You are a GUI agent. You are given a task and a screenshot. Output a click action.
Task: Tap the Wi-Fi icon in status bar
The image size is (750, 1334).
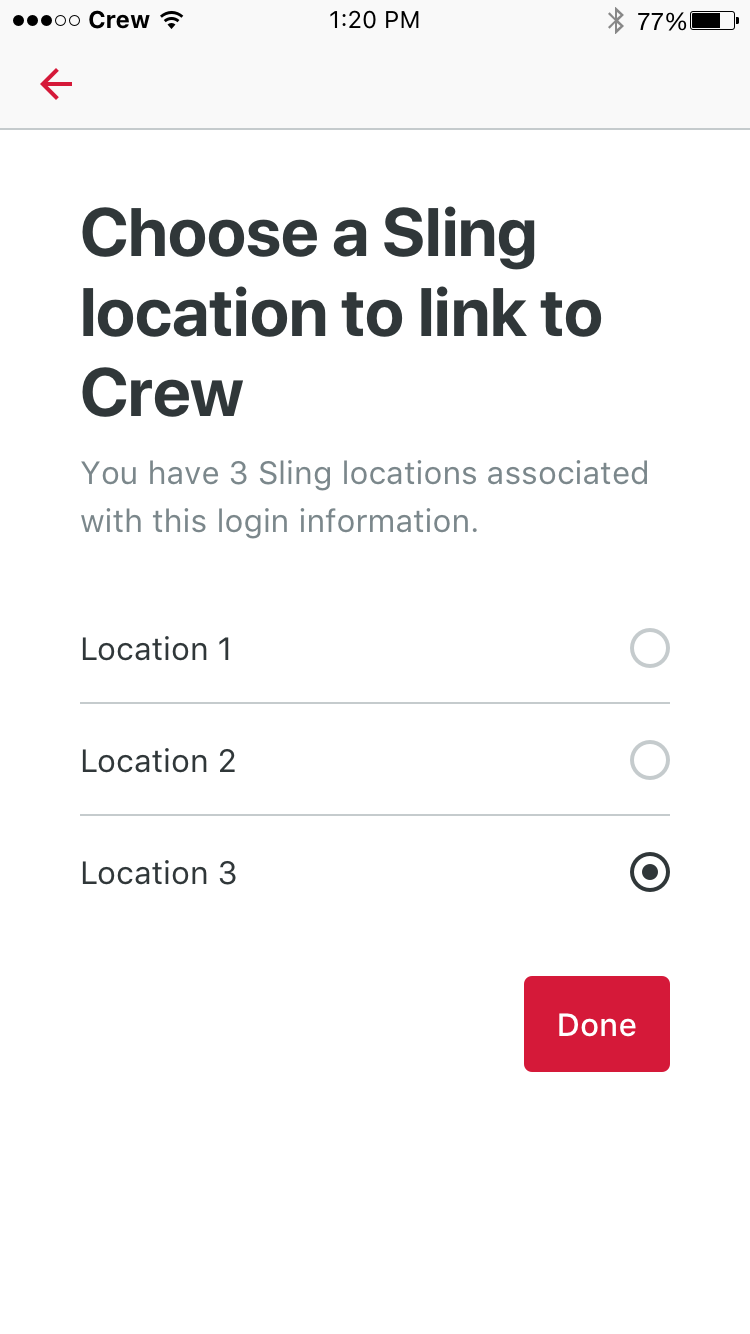tap(168, 18)
